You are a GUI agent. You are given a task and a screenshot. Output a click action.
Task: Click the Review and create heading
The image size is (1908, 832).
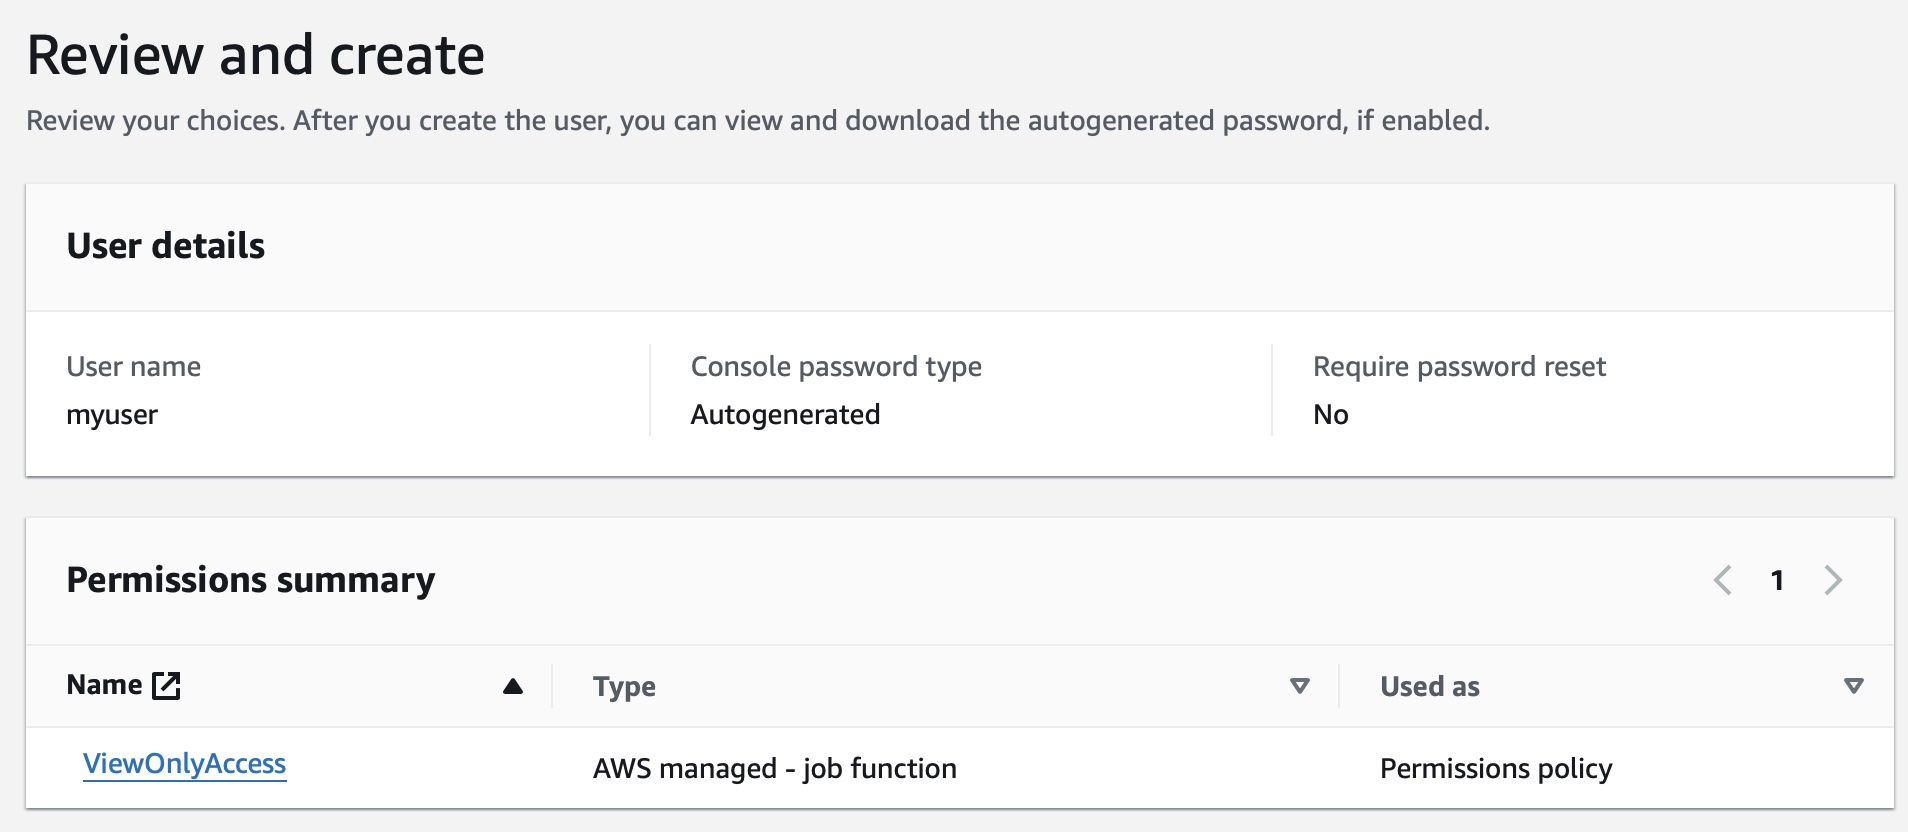(x=256, y=55)
